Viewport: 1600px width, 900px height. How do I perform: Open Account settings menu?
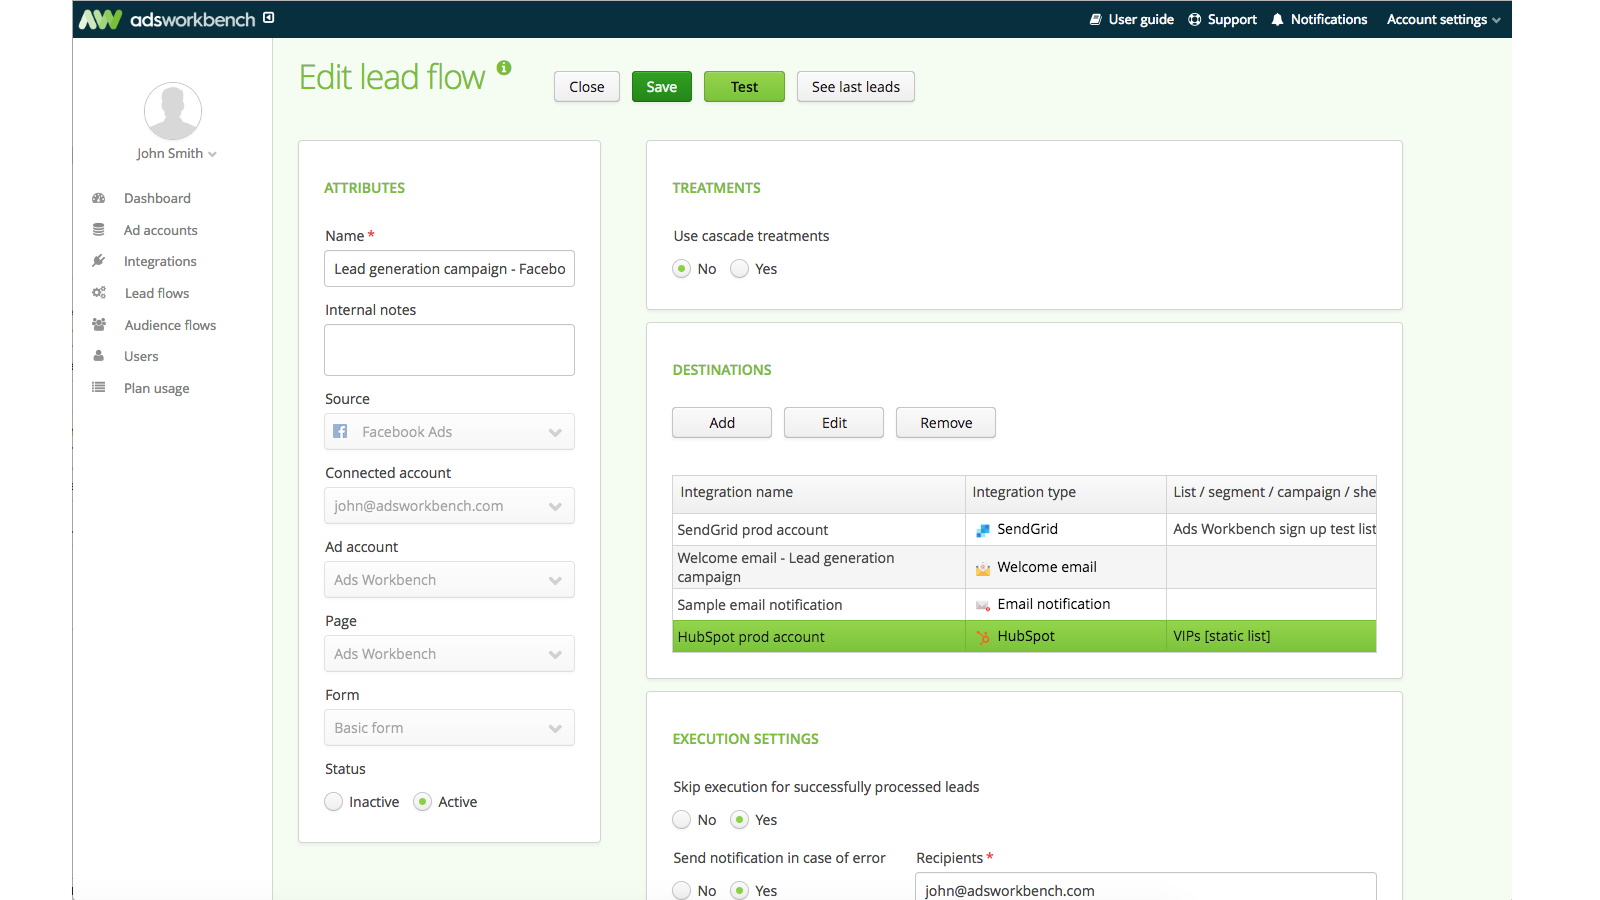pyautogui.click(x=1441, y=19)
